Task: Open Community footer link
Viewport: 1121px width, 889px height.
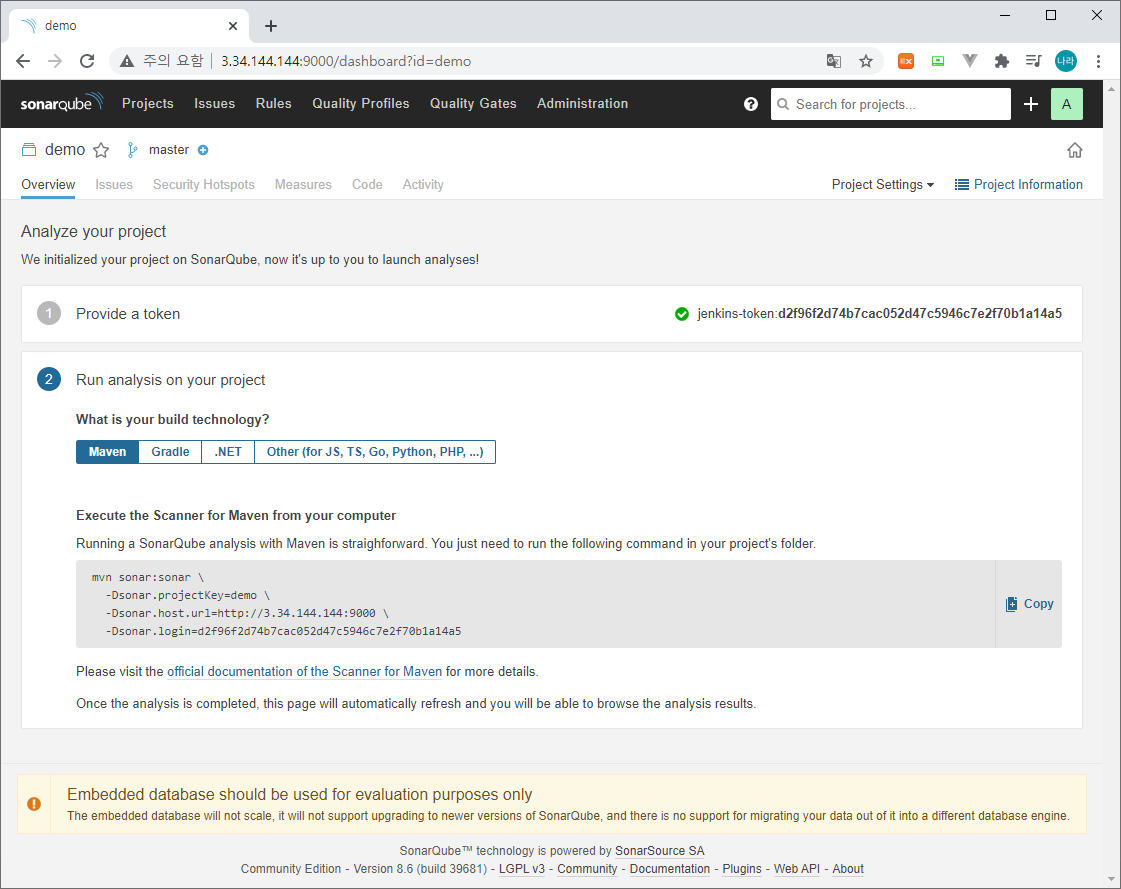Action: pyautogui.click(x=587, y=868)
